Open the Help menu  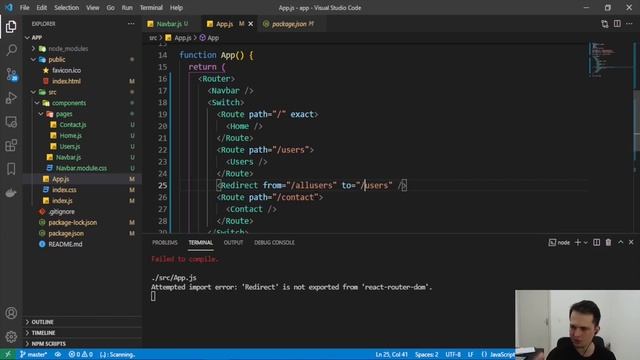click(176, 8)
